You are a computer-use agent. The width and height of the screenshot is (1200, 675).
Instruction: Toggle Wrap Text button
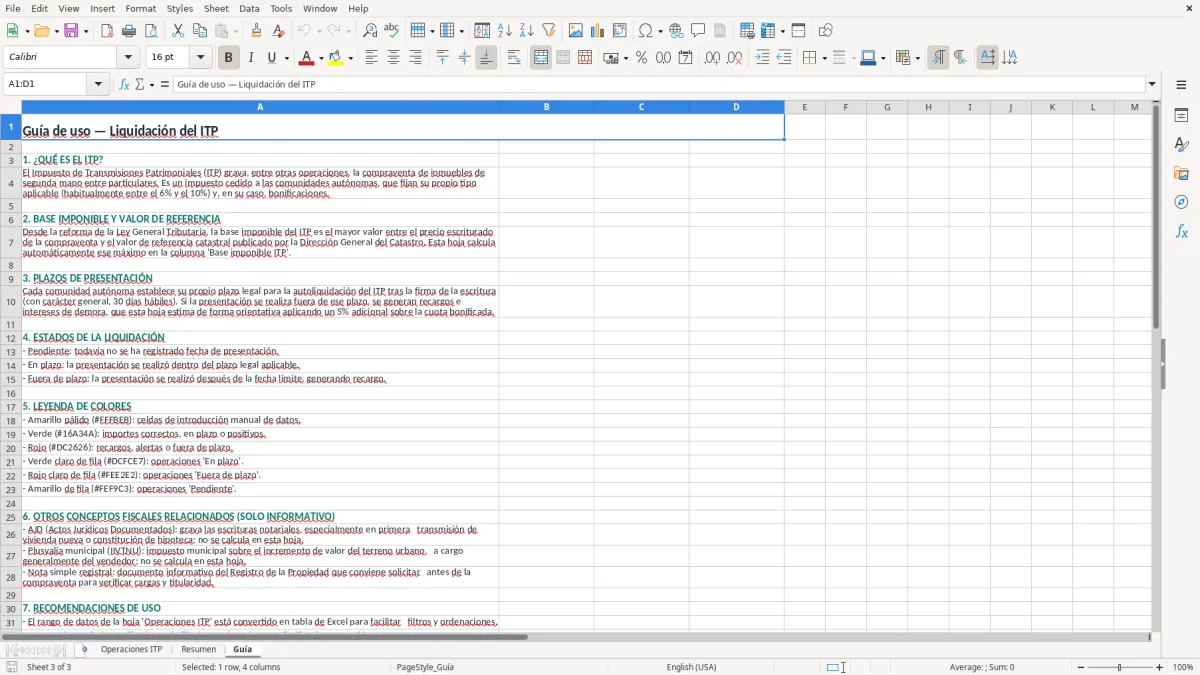click(x=514, y=58)
